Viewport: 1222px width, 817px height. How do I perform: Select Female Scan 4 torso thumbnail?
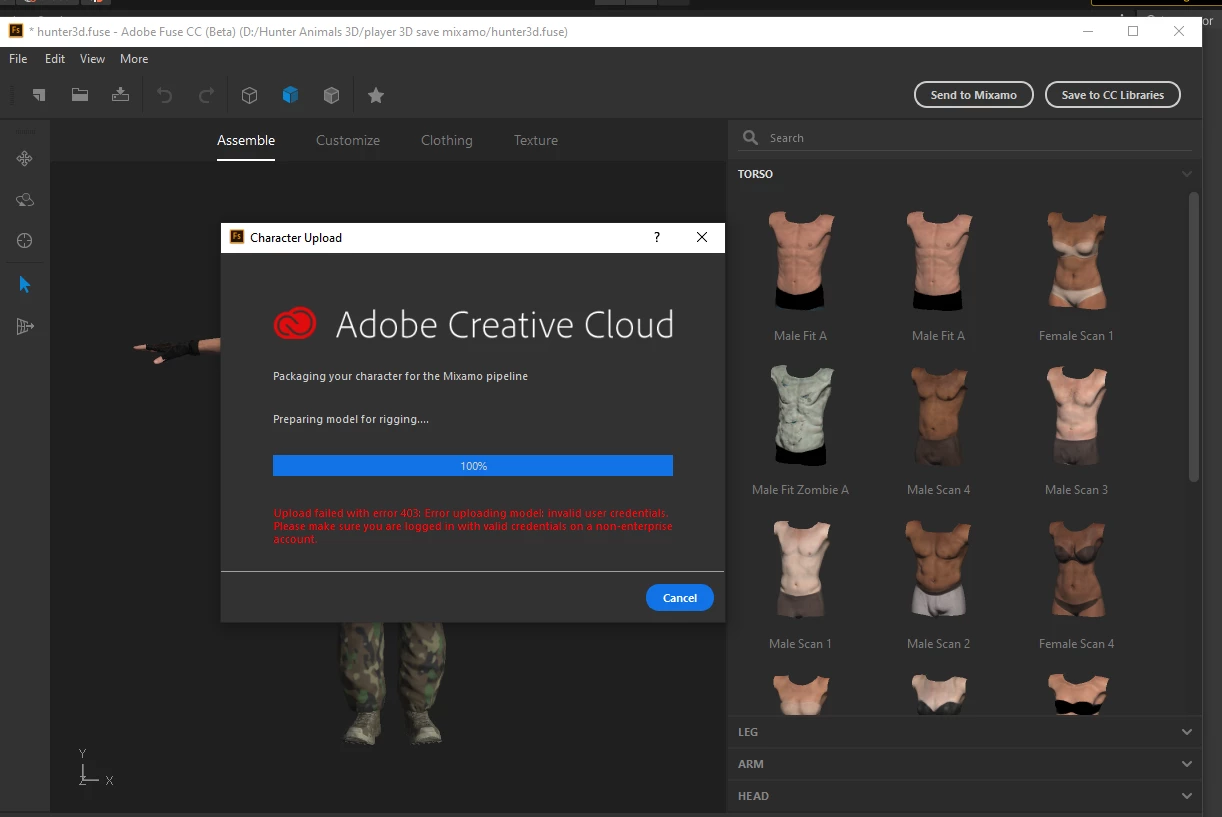tap(1076, 569)
